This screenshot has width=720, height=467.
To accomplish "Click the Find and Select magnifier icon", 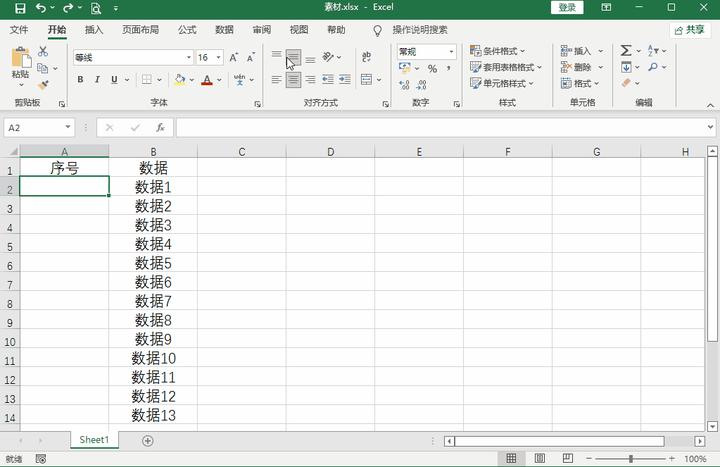I will (x=652, y=67).
